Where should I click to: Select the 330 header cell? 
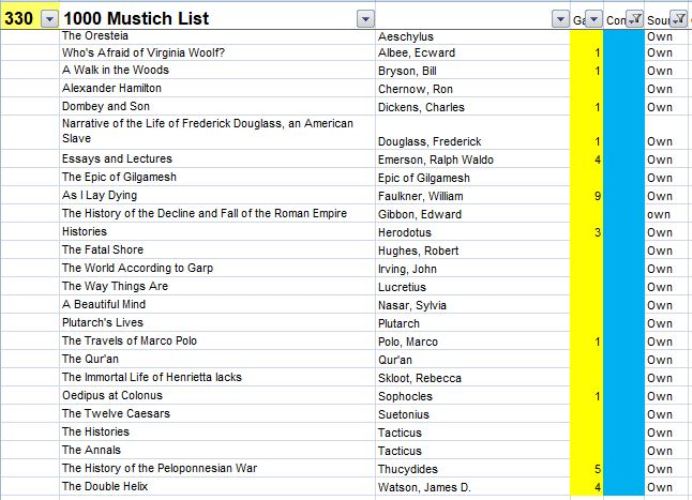pos(30,16)
